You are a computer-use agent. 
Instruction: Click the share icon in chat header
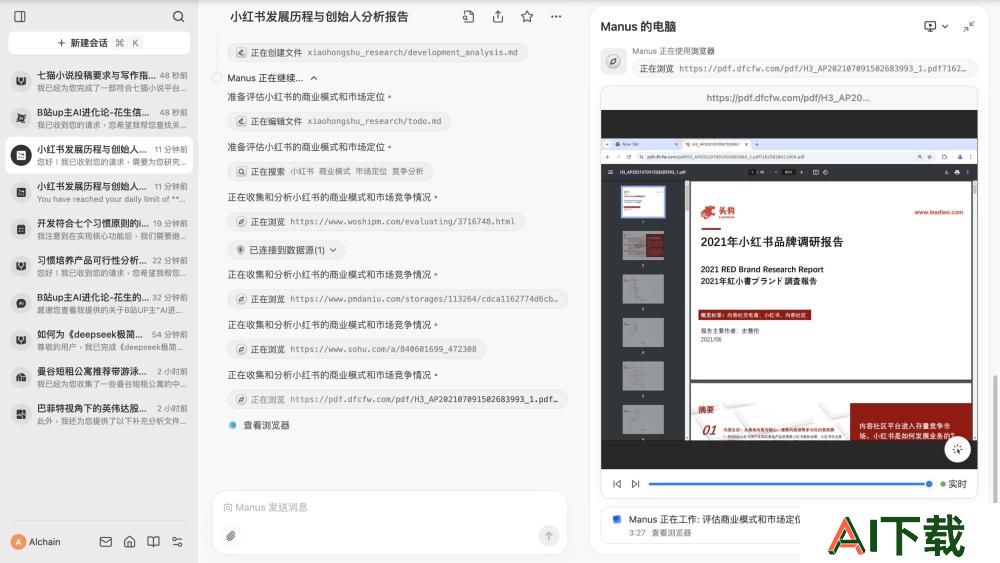point(497,17)
